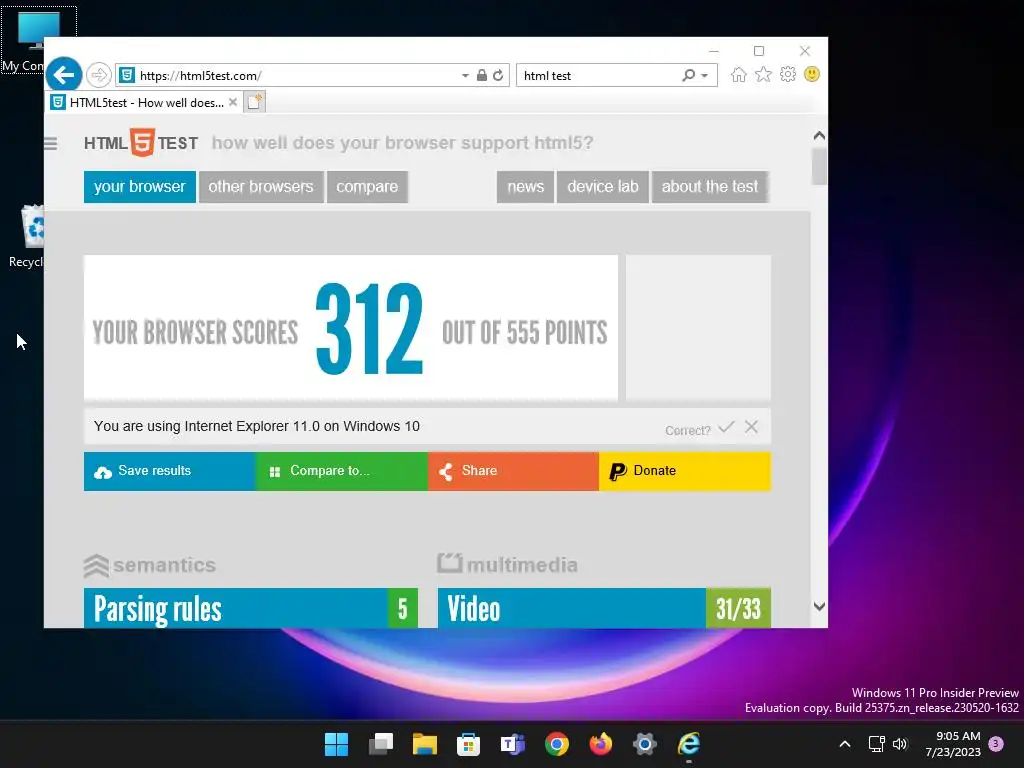Open the IE Tools gear icon

788,74
